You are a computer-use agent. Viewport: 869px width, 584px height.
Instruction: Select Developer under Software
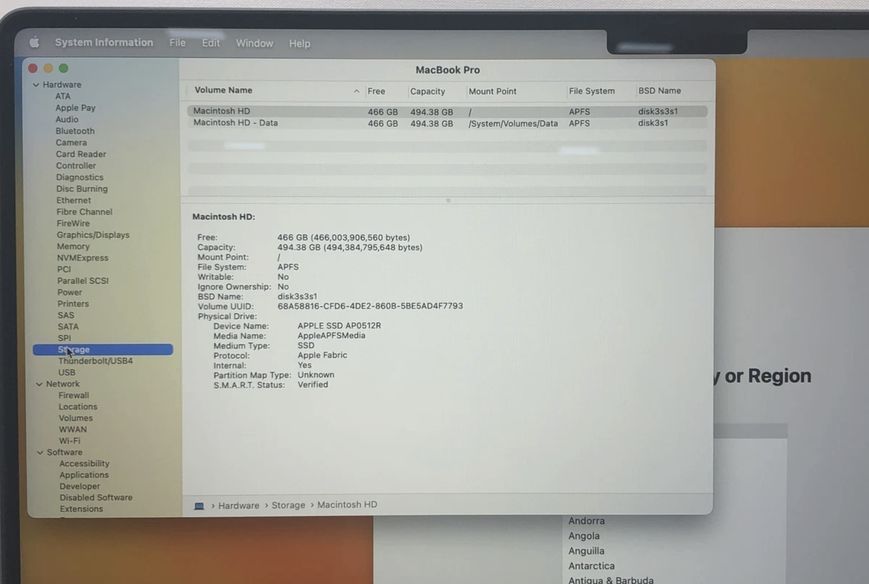(80, 486)
